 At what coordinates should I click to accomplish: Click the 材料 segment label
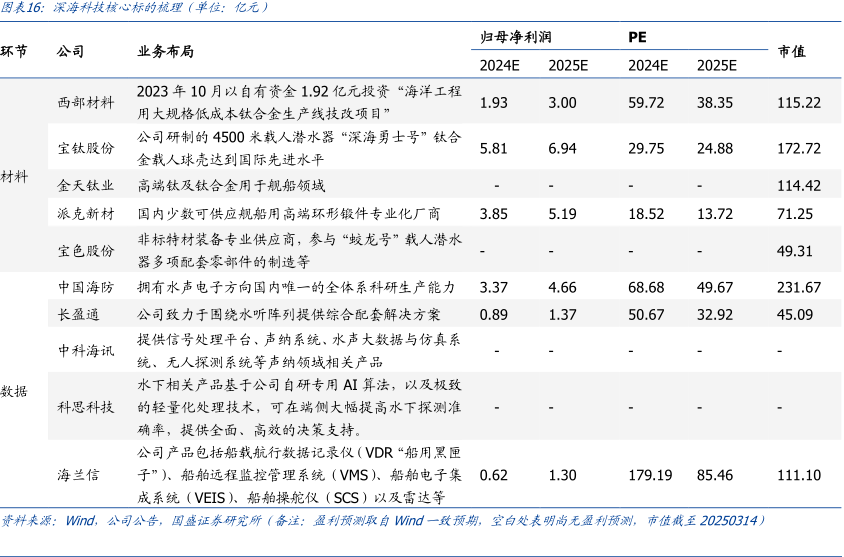pos(14,177)
